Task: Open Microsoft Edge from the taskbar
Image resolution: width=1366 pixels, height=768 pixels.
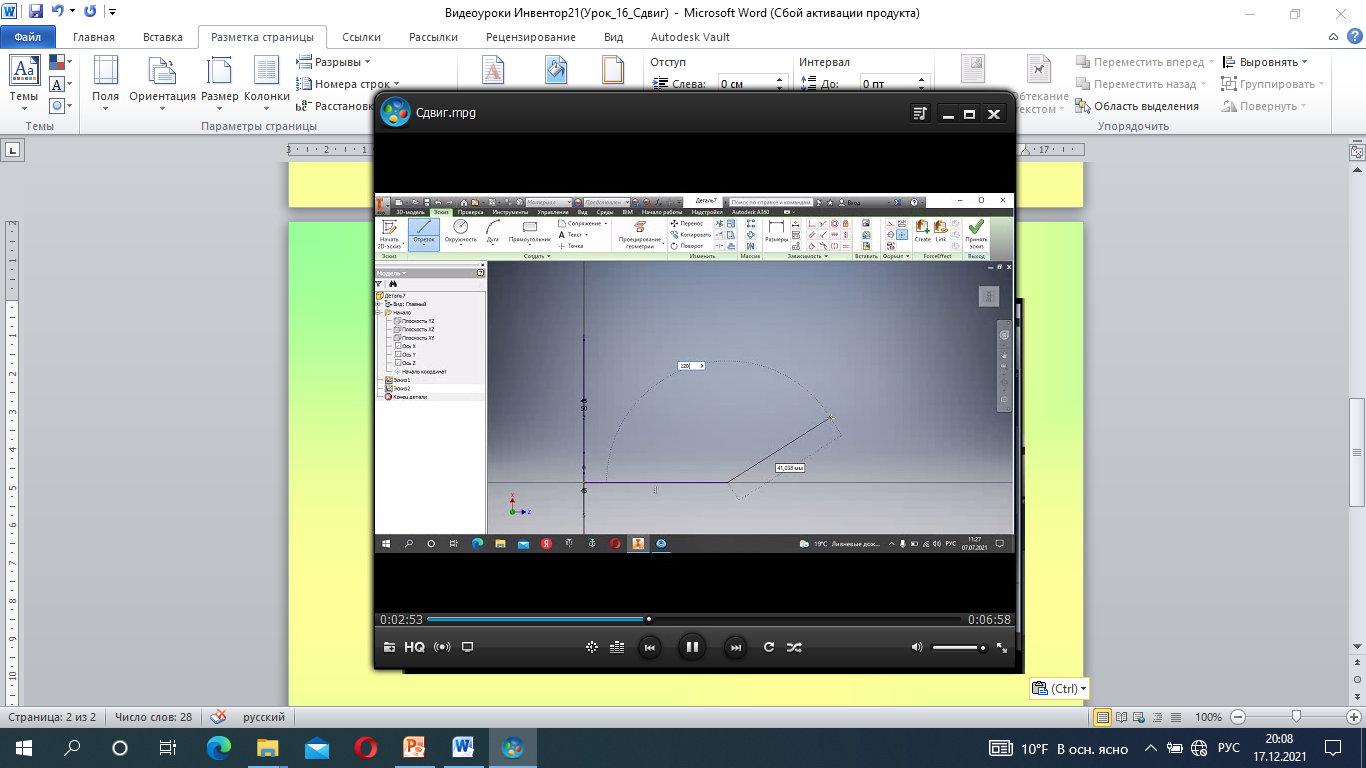Action: pos(218,747)
